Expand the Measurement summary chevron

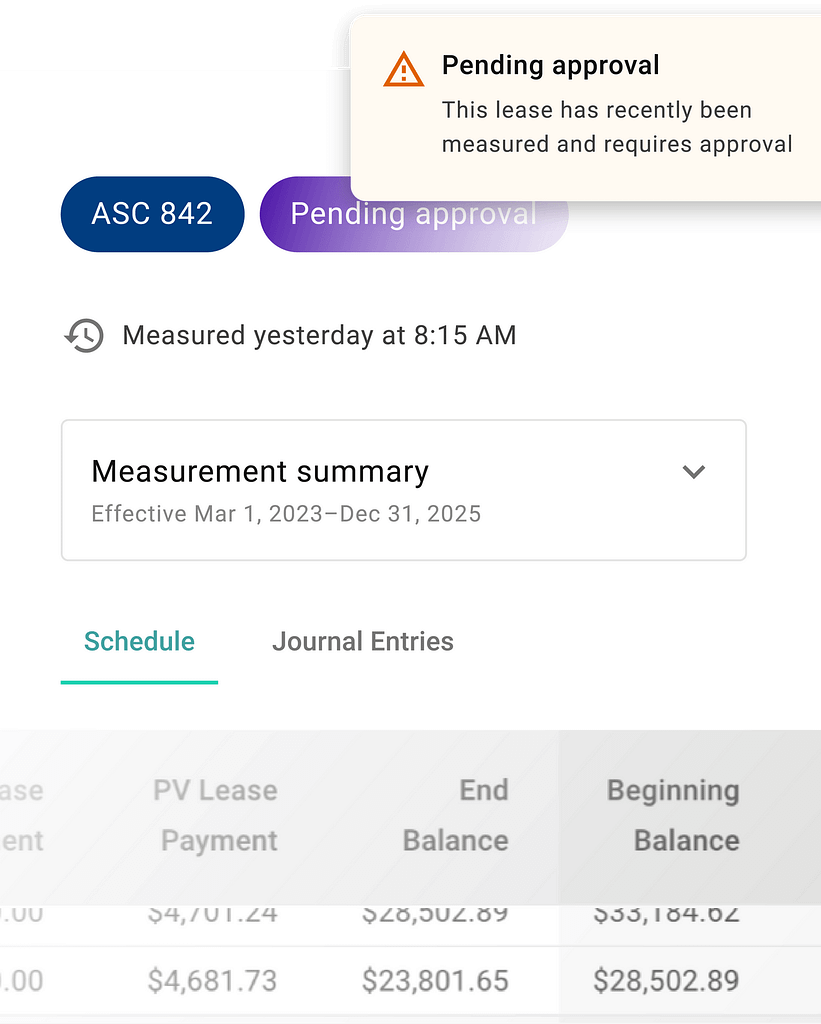tap(693, 471)
